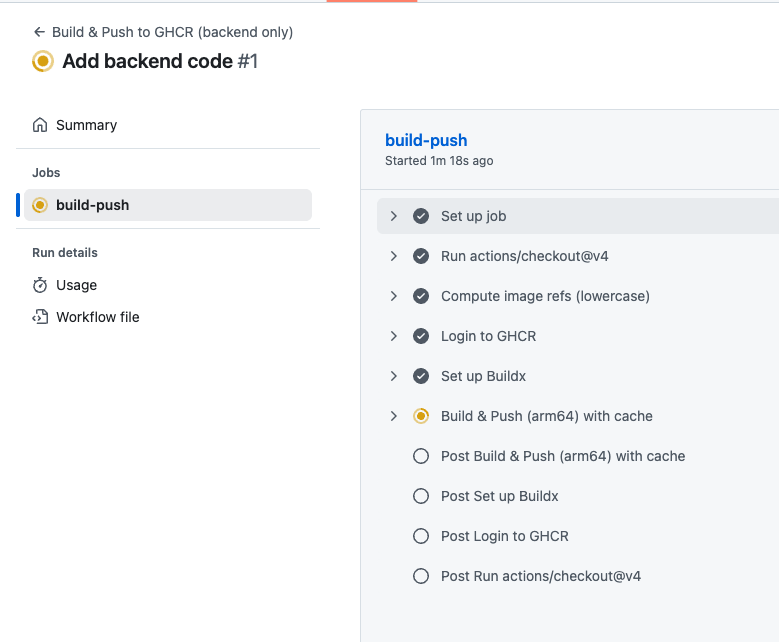Click the in-progress status icon beside build-push job
Viewport: 779px width, 642px height.
pos(40,205)
